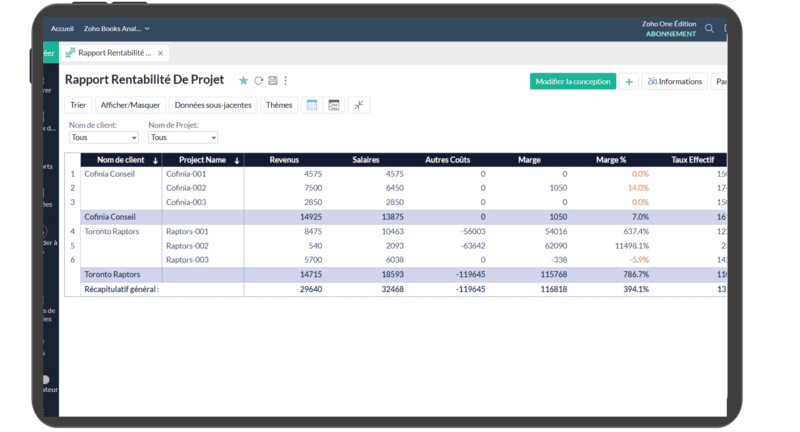Click the save disk icon

[272, 81]
